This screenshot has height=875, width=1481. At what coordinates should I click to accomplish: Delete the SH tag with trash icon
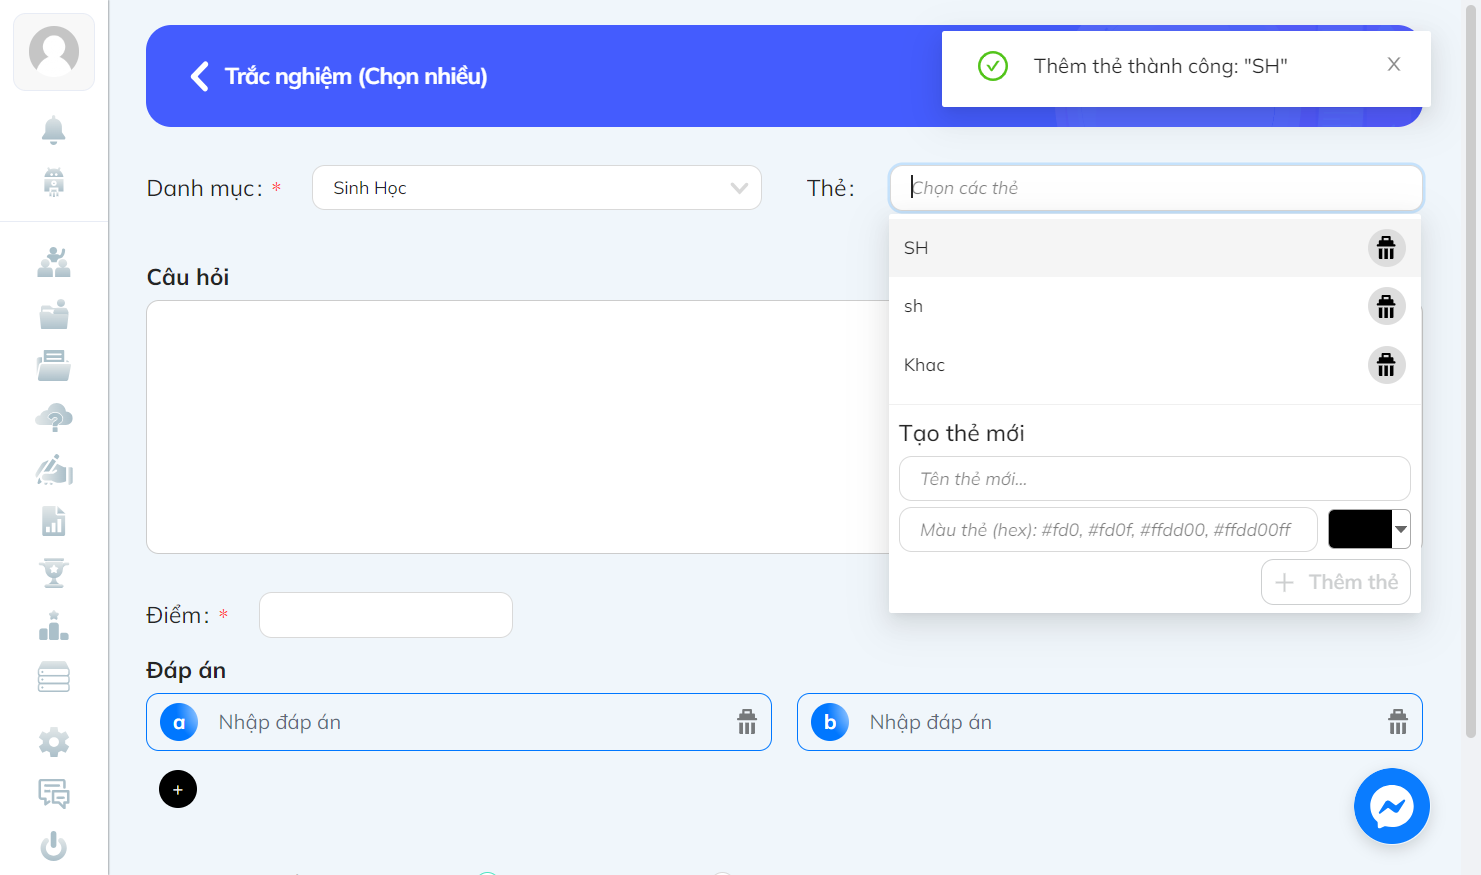click(1386, 247)
